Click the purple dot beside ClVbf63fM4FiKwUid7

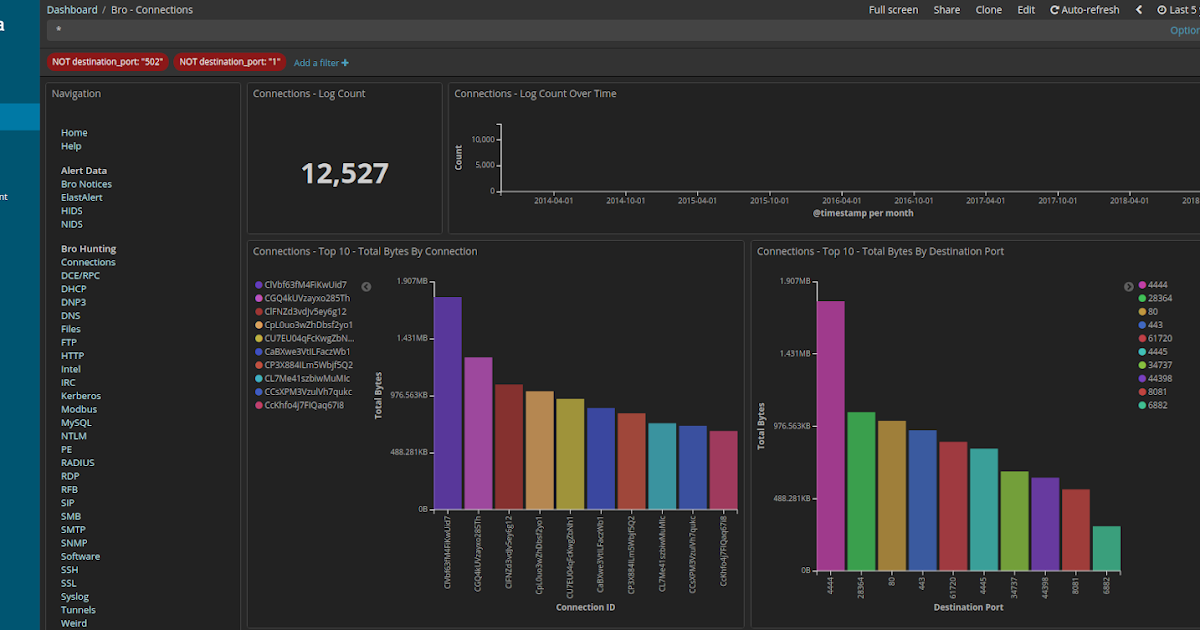(257, 284)
